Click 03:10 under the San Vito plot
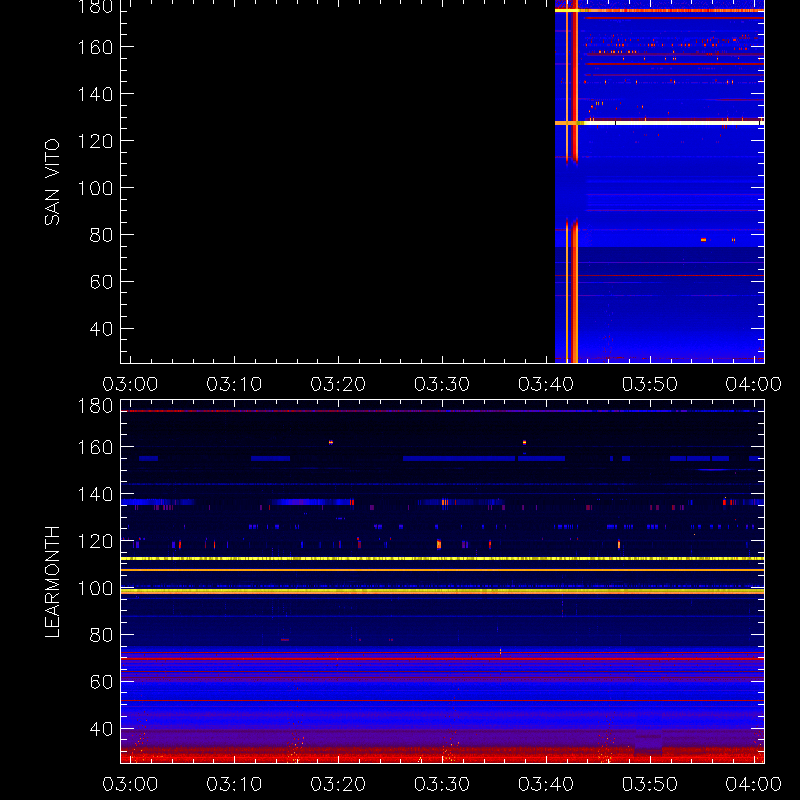This screenshot has height=800, width=800. pos(234,384)
